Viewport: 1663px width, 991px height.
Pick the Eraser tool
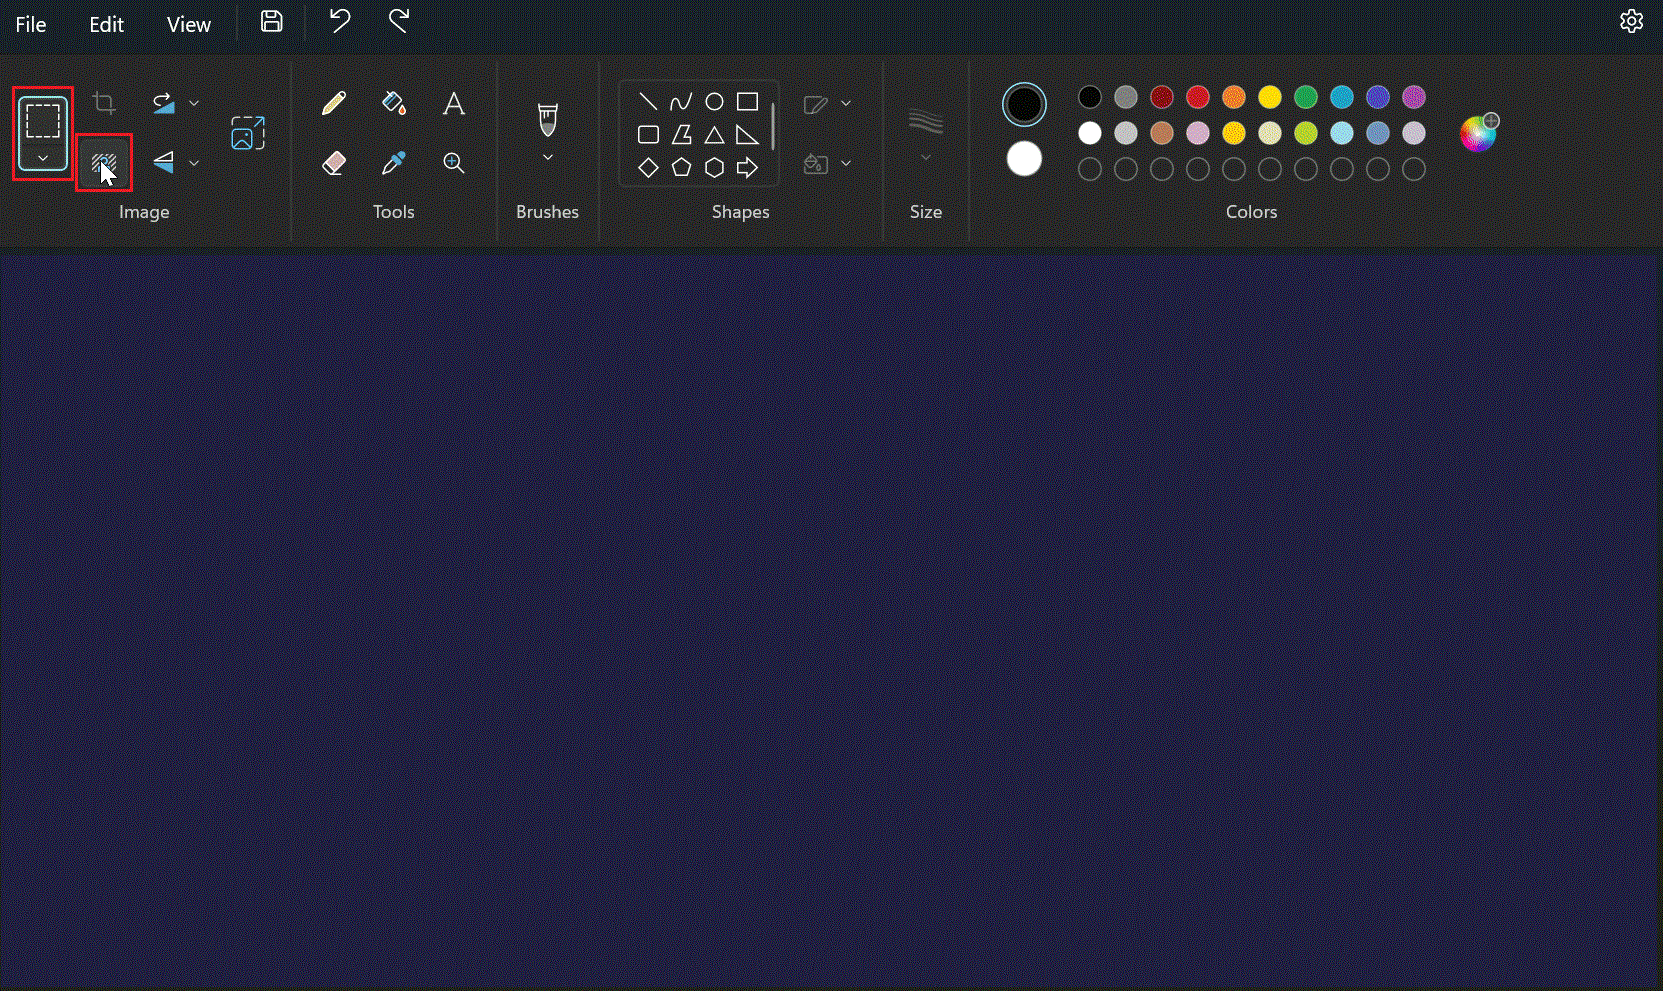click(x=334, y=162)
